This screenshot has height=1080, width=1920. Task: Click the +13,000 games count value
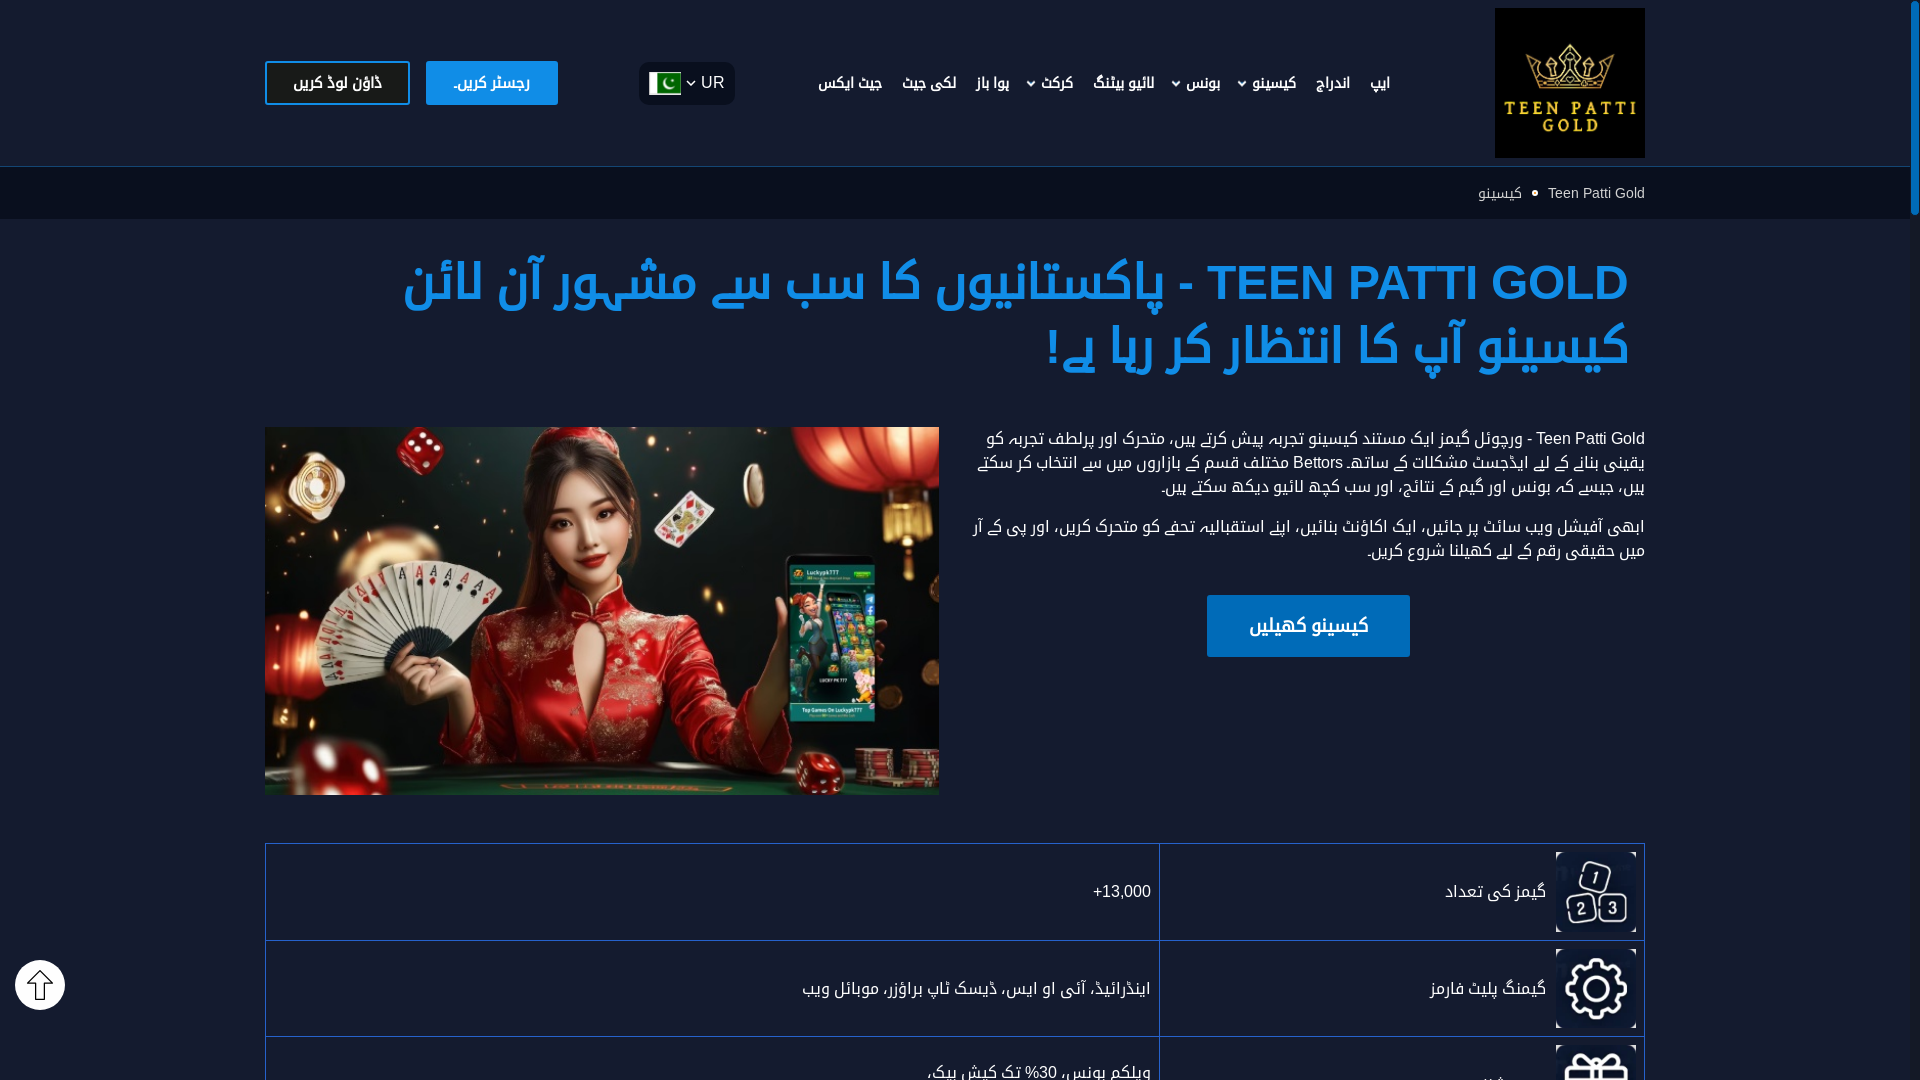point(1122,892)
